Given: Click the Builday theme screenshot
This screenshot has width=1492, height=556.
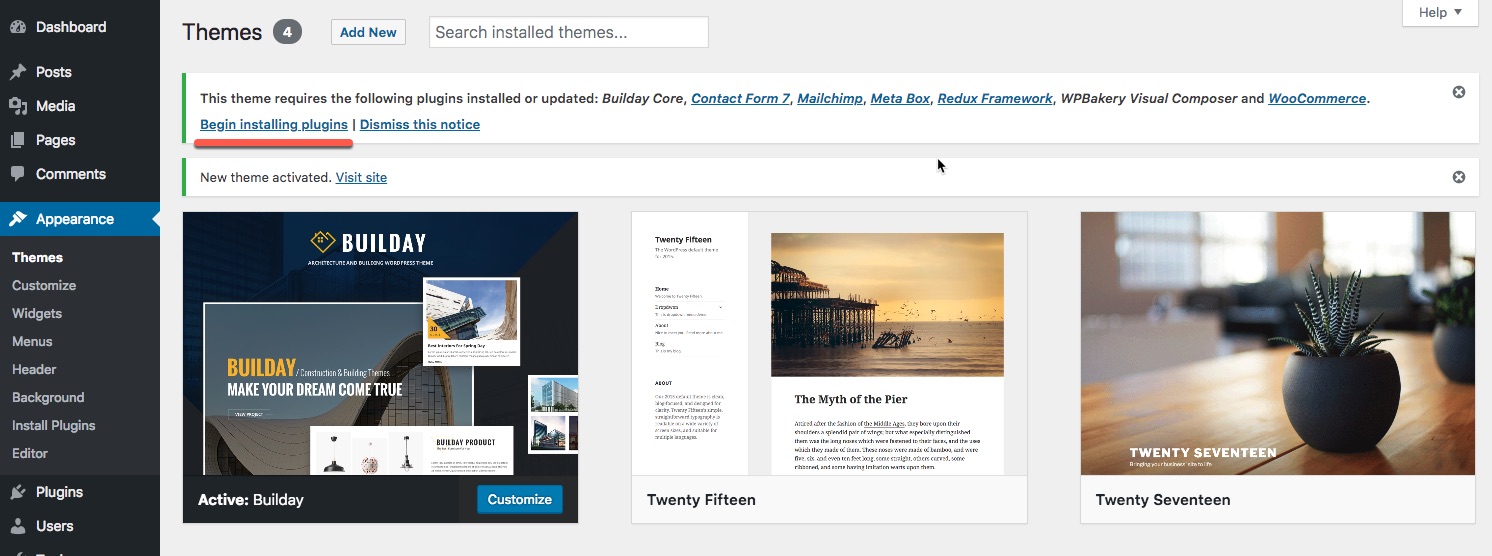Looking at the screenshot, I should (x=380, y=343).
